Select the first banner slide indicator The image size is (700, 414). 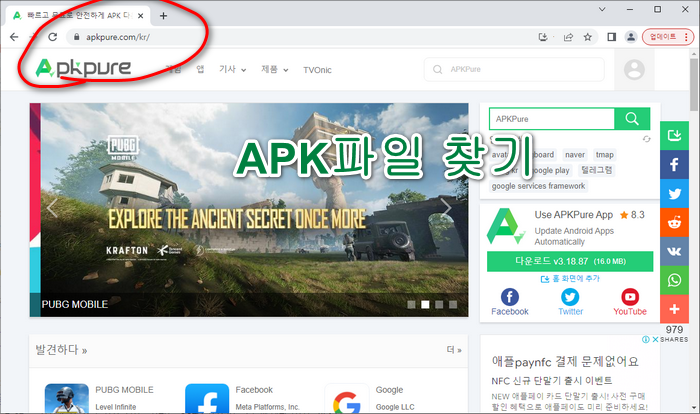click(411, 305)
